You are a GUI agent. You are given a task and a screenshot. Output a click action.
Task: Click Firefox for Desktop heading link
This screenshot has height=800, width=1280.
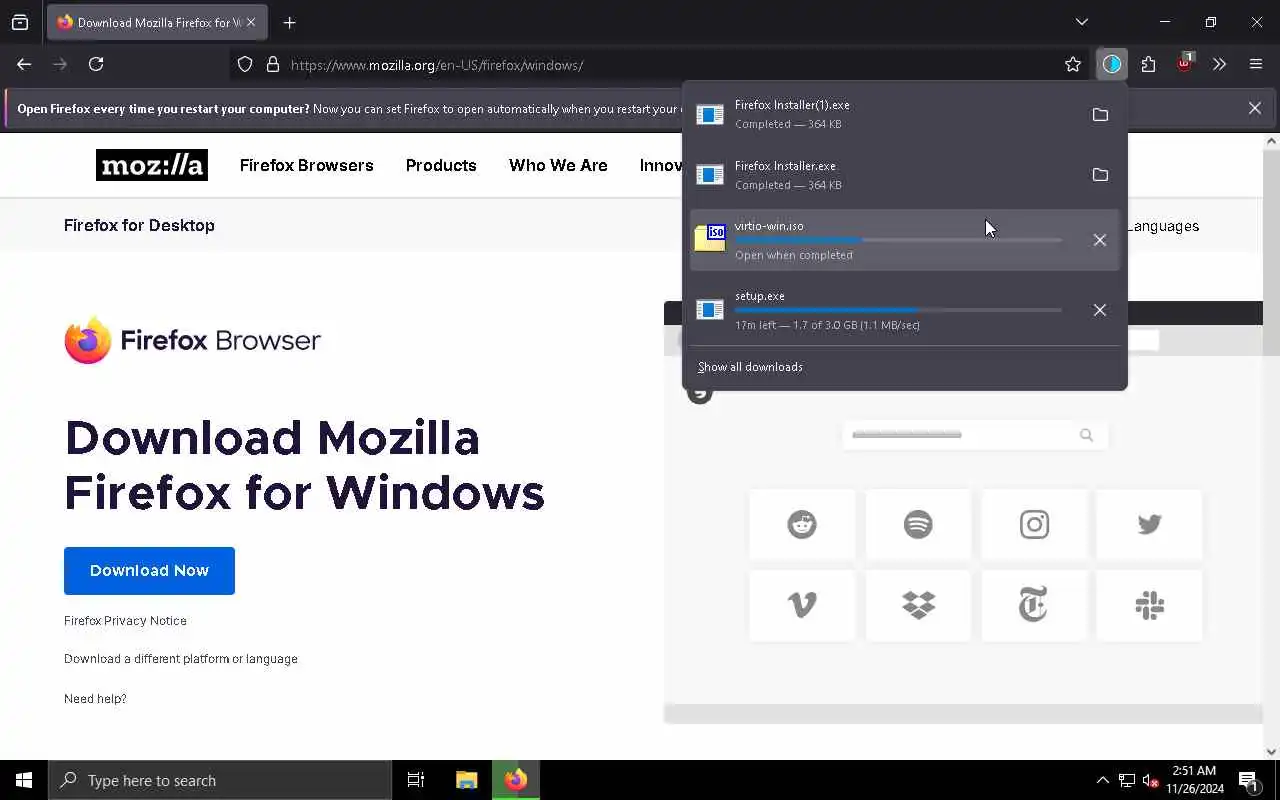point(139,225)
